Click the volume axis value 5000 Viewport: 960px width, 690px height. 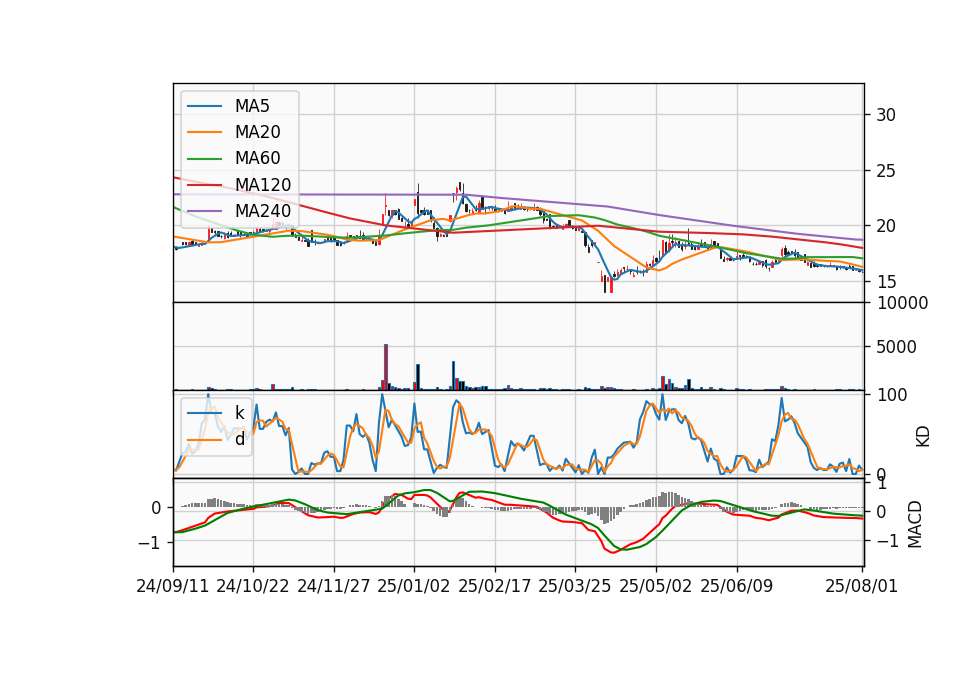click(x=896, y=347)
